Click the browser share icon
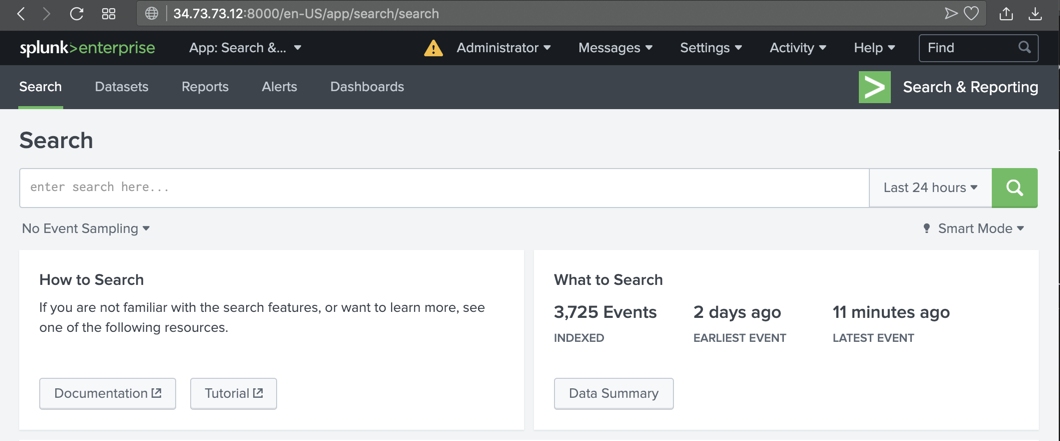 (1006, 14)
